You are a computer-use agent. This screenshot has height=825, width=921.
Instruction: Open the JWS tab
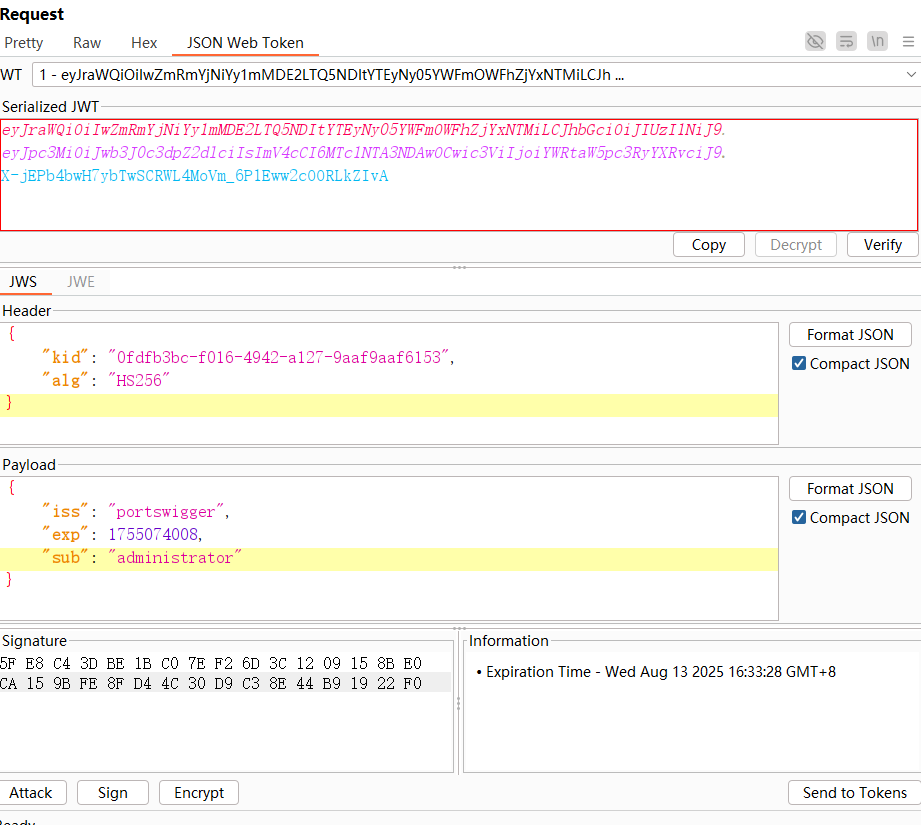click(x=23, y=282)
